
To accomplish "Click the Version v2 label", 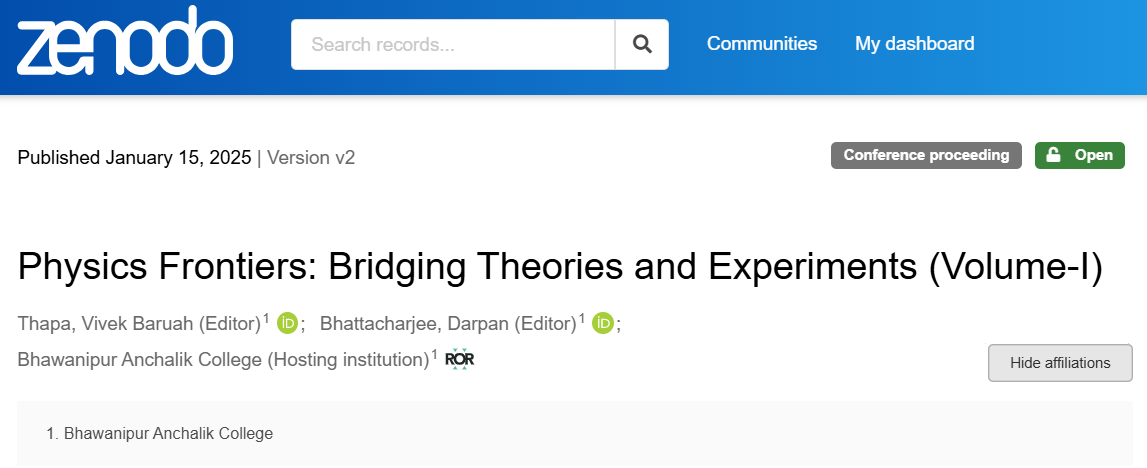I will pos(311,157).
